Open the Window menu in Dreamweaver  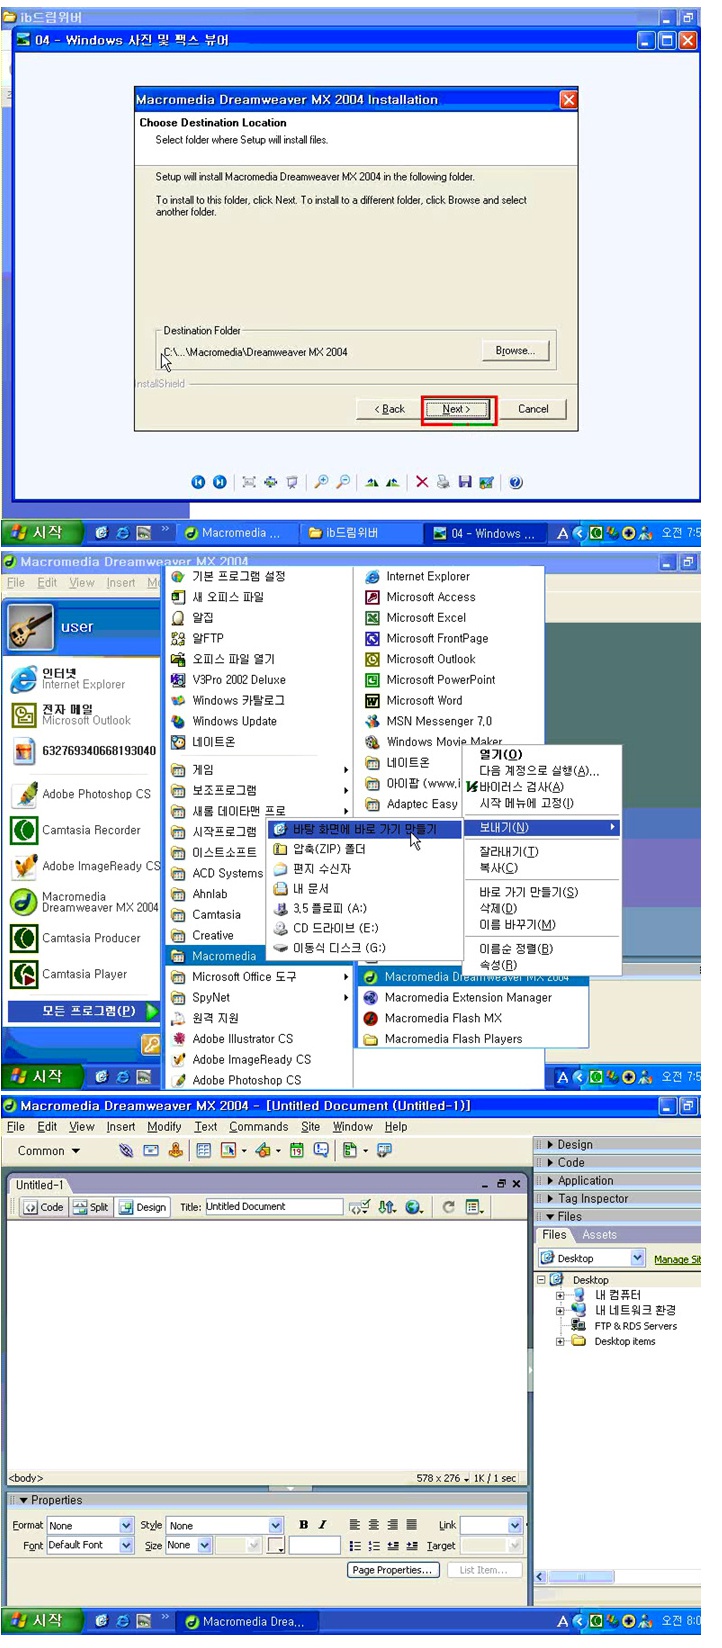(x=352, y=1126)
